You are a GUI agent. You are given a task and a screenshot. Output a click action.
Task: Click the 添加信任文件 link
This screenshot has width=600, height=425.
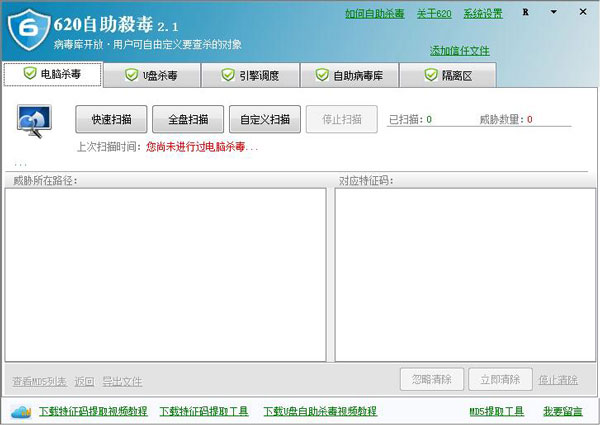[460, 50]
